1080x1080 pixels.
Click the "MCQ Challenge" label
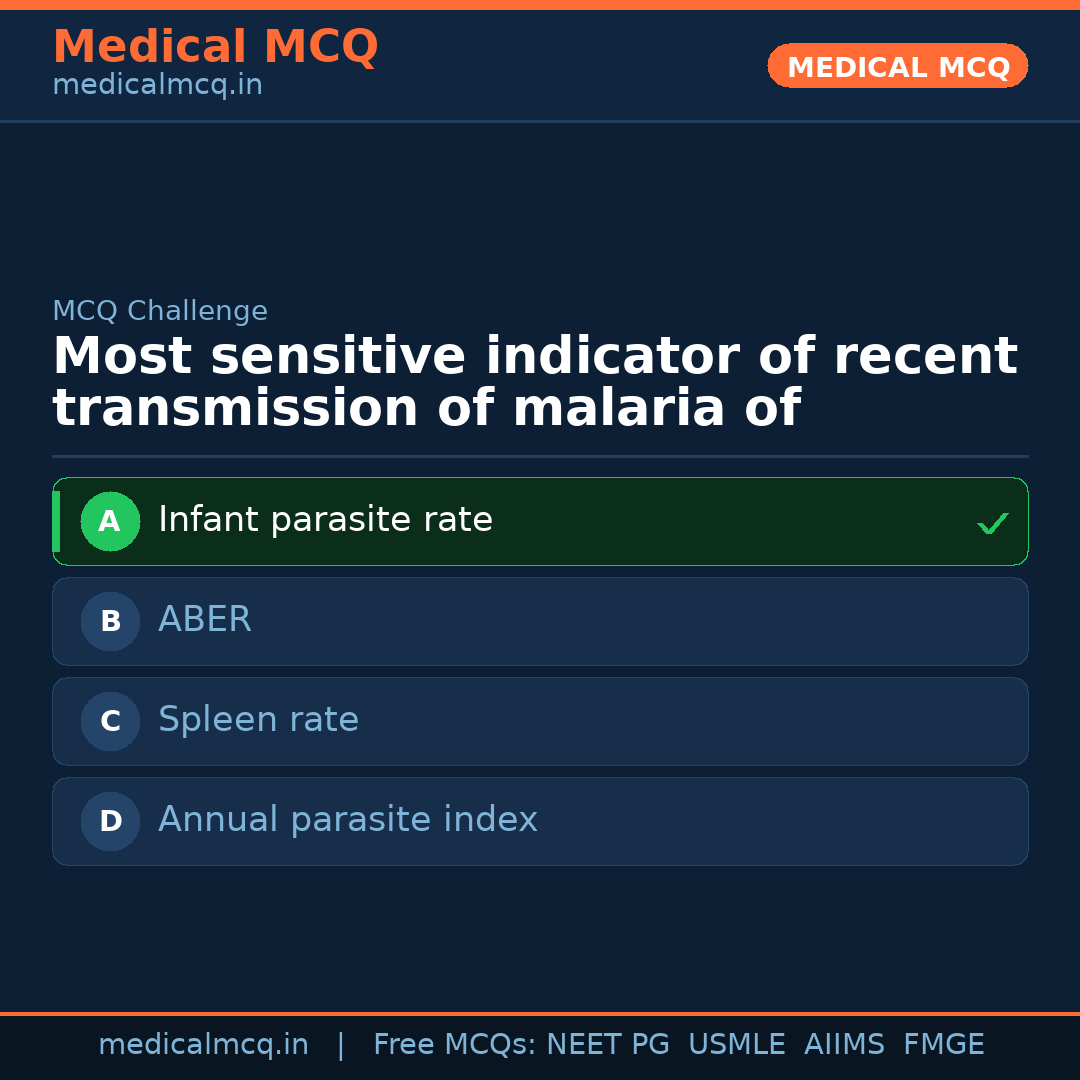pos(160,311)
